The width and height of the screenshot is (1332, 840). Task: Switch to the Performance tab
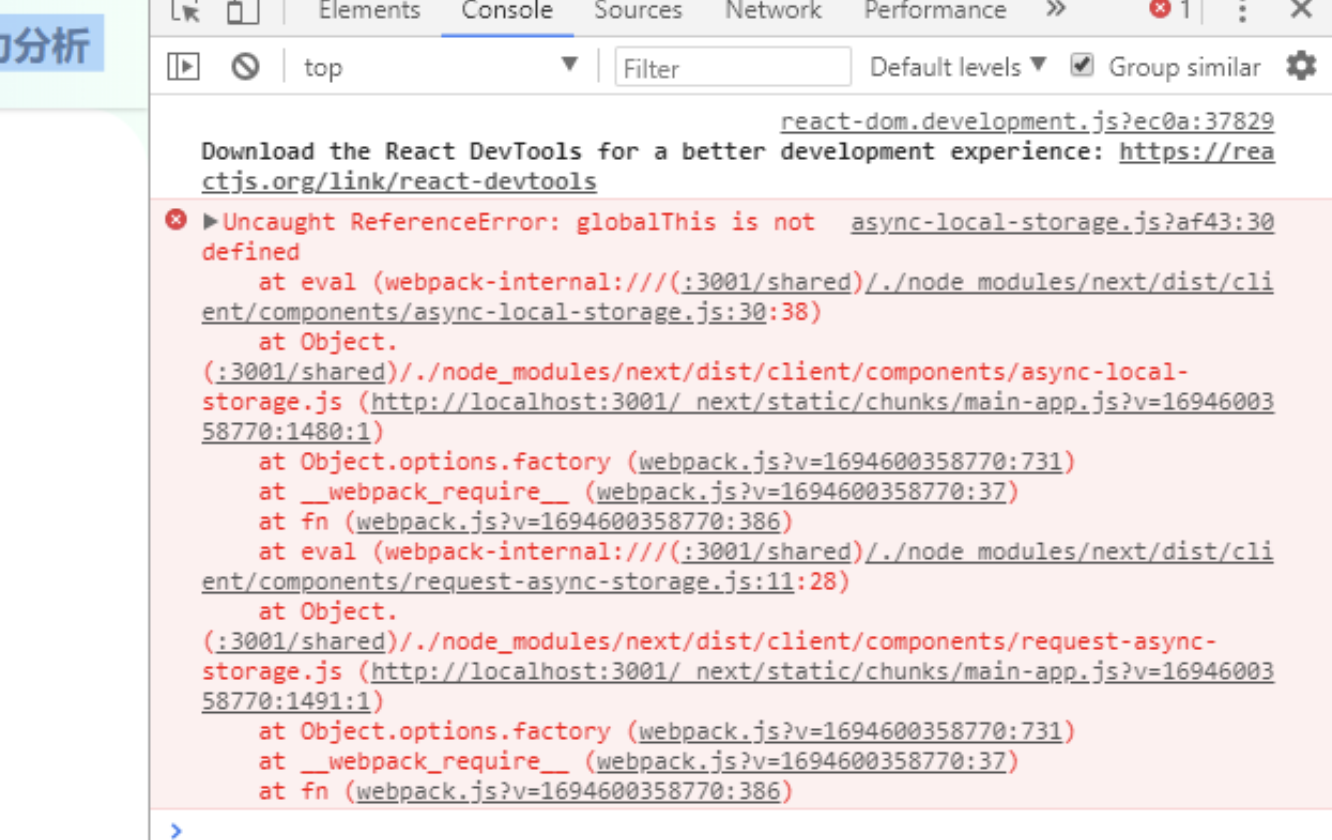(x=935, y=11)
